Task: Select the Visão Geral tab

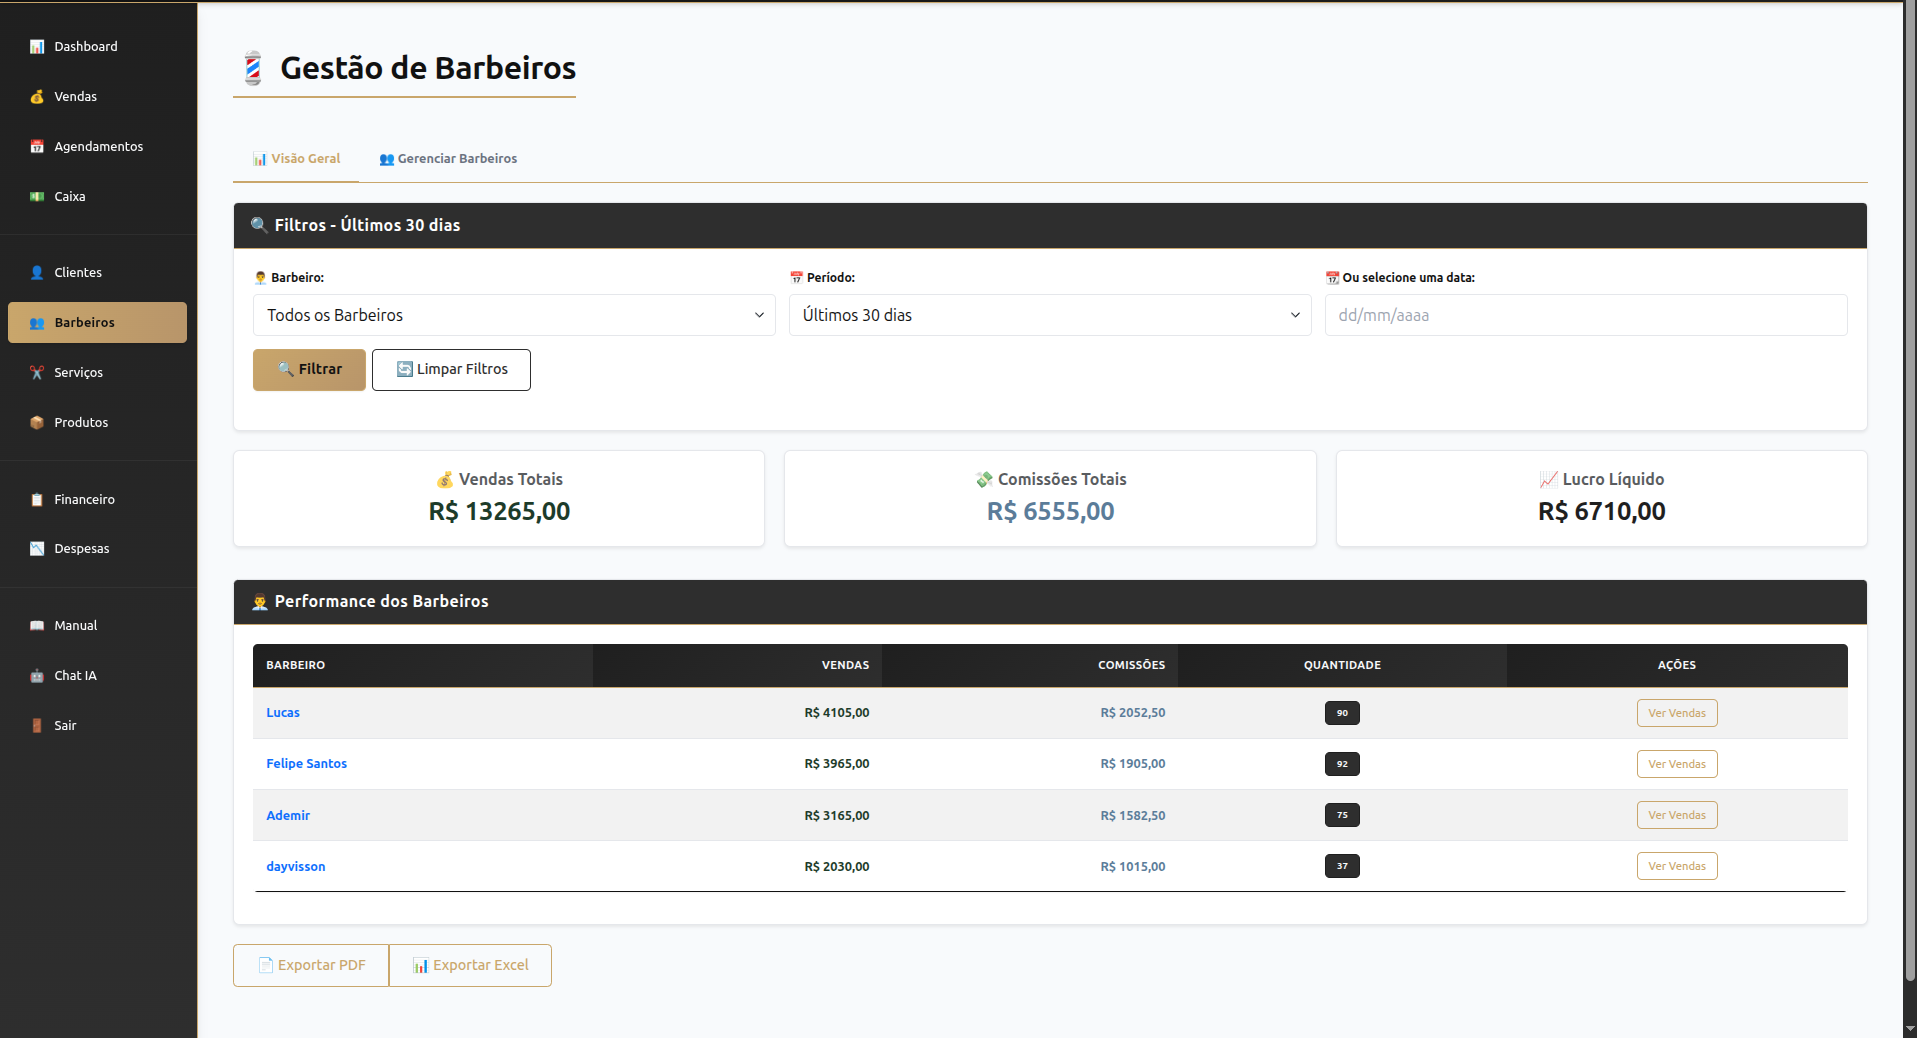Action: [296, 159]
